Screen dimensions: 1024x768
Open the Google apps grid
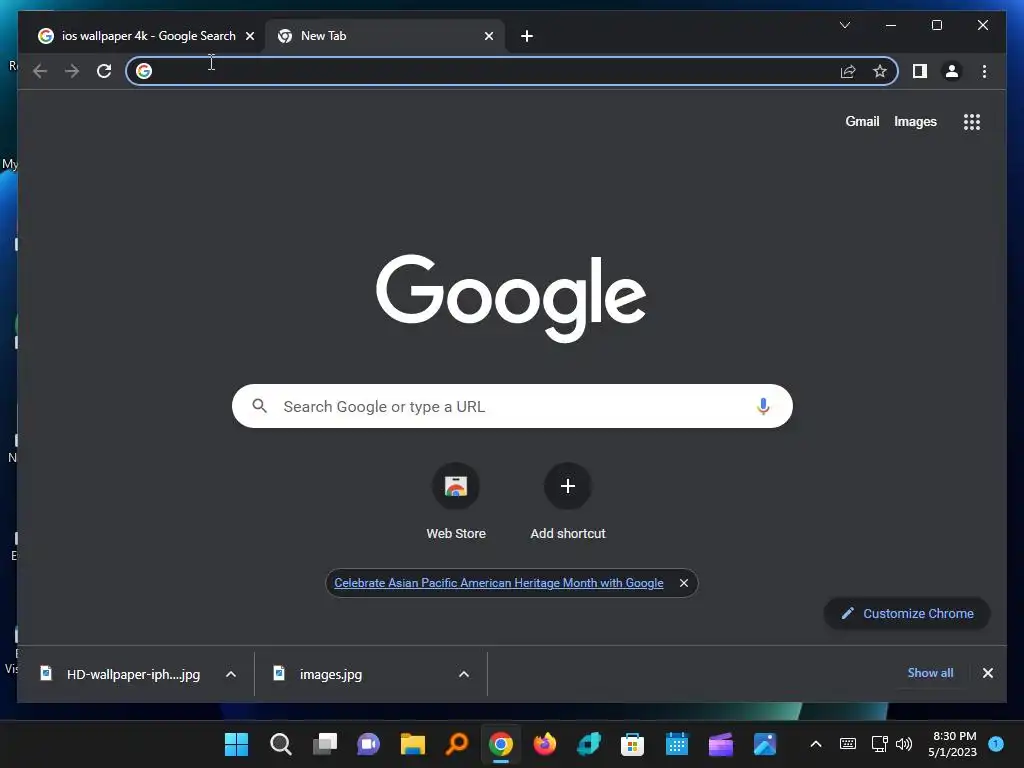(x=972, y=121)
